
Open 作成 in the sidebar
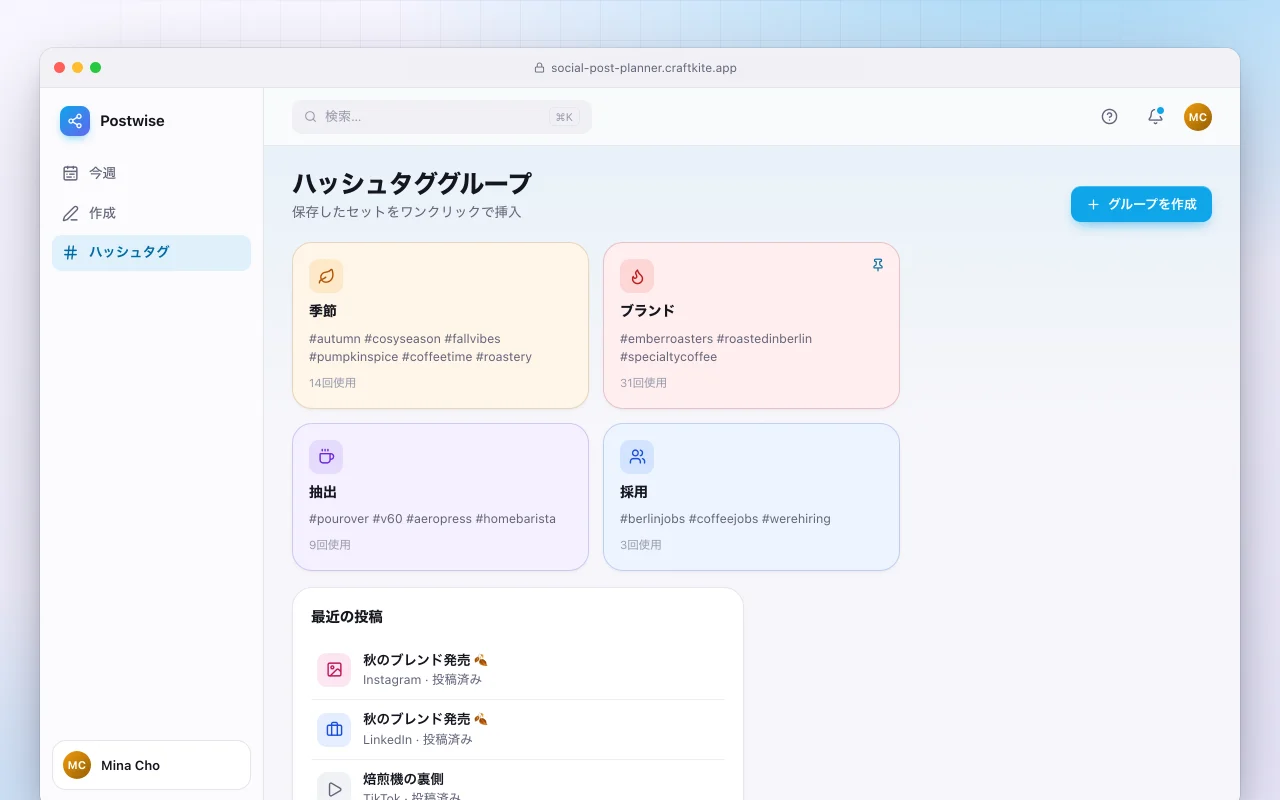point(151,213)
